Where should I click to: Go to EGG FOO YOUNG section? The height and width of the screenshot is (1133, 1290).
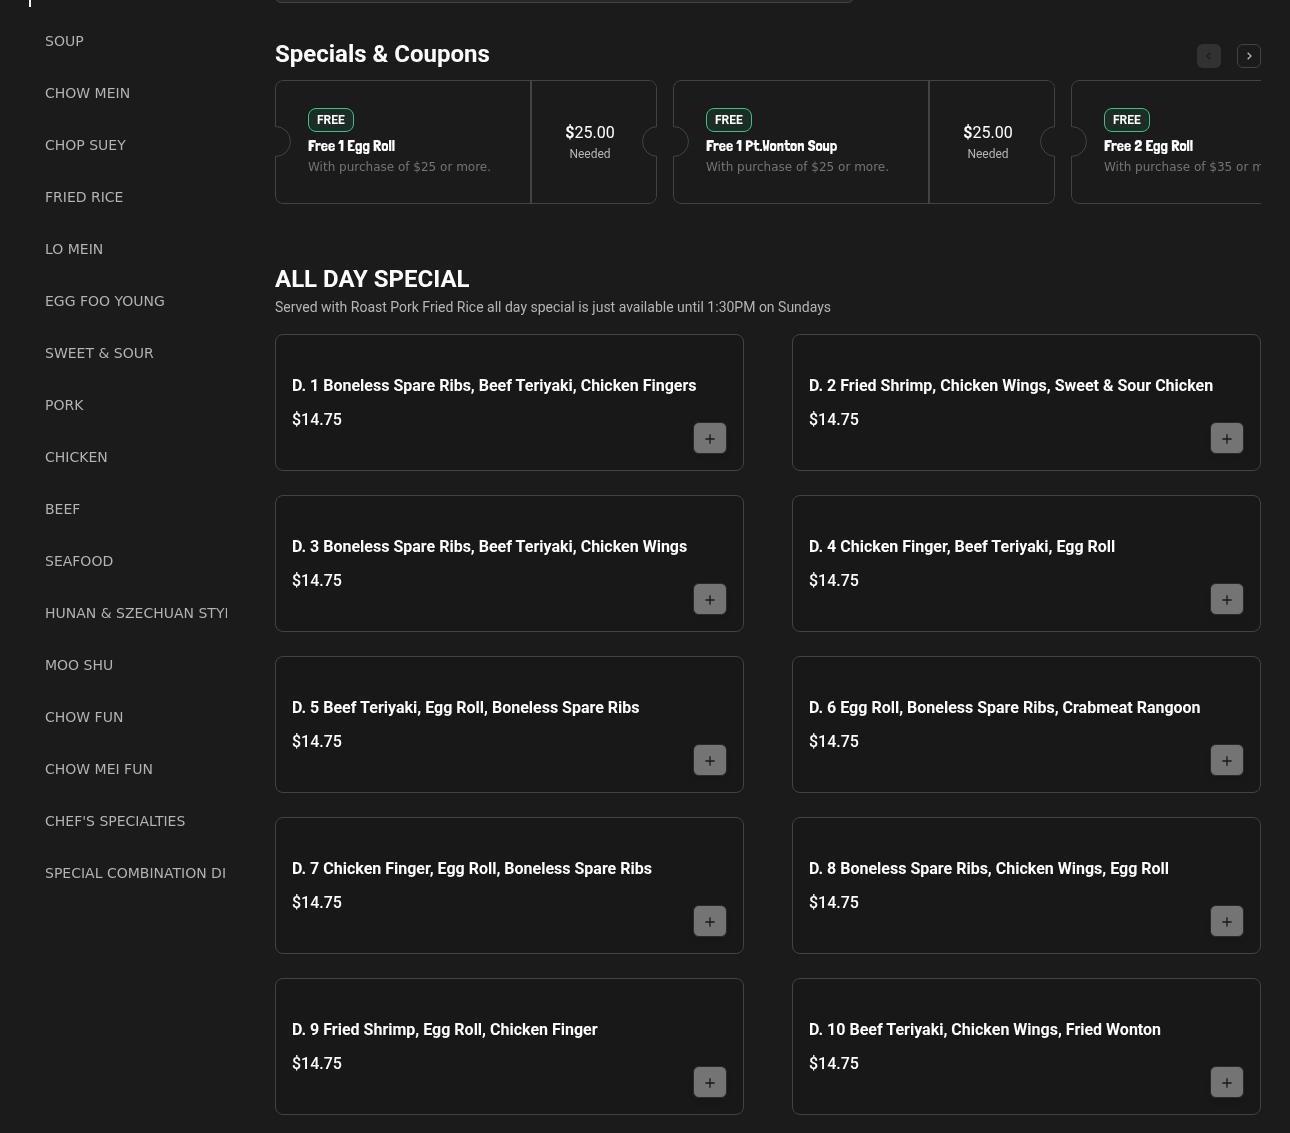pos(105,301)
